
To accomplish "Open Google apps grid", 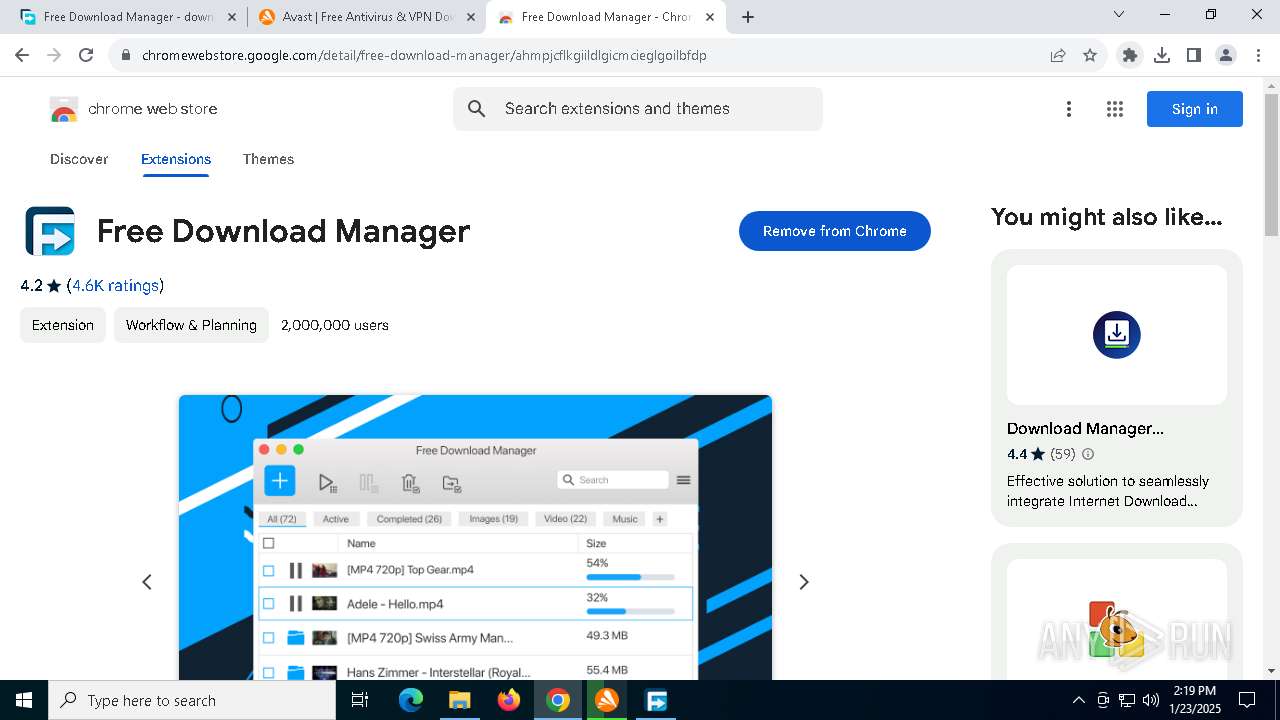I will [x=1115, y=109].
